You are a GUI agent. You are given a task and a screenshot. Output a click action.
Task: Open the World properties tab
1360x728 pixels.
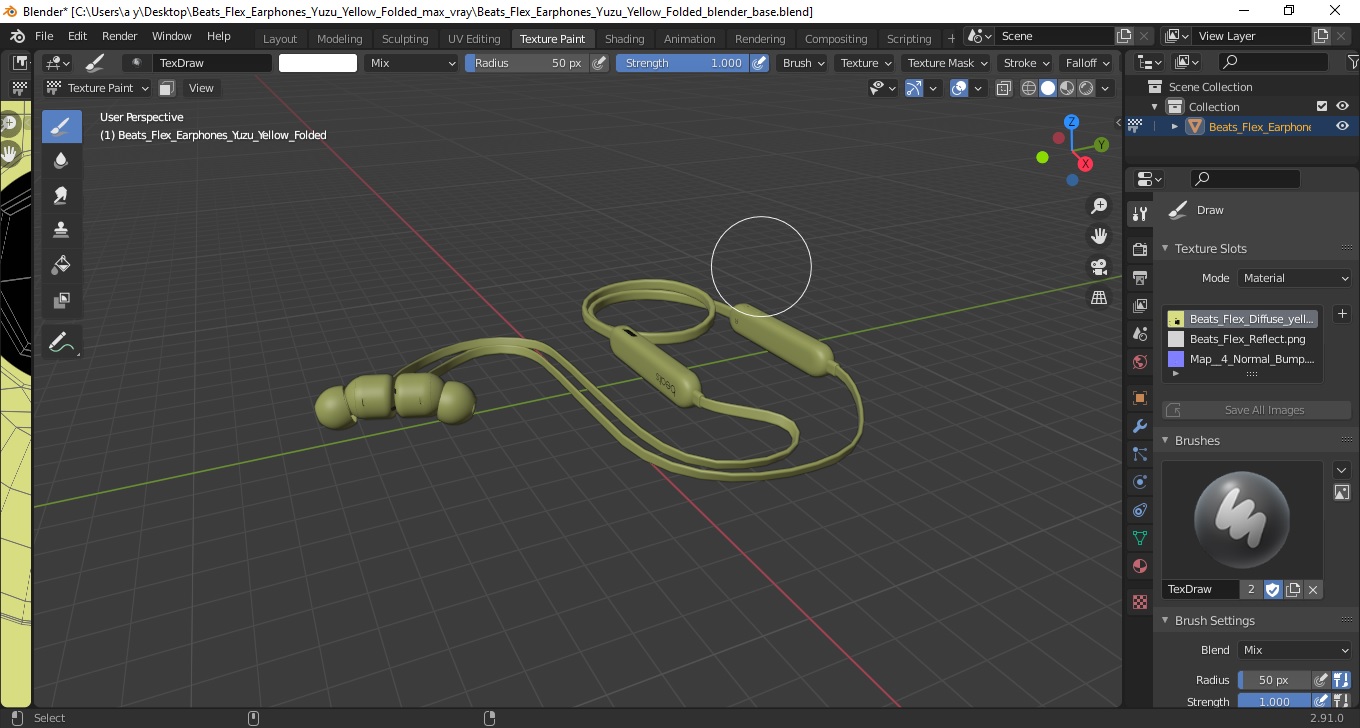[1139, 362]
